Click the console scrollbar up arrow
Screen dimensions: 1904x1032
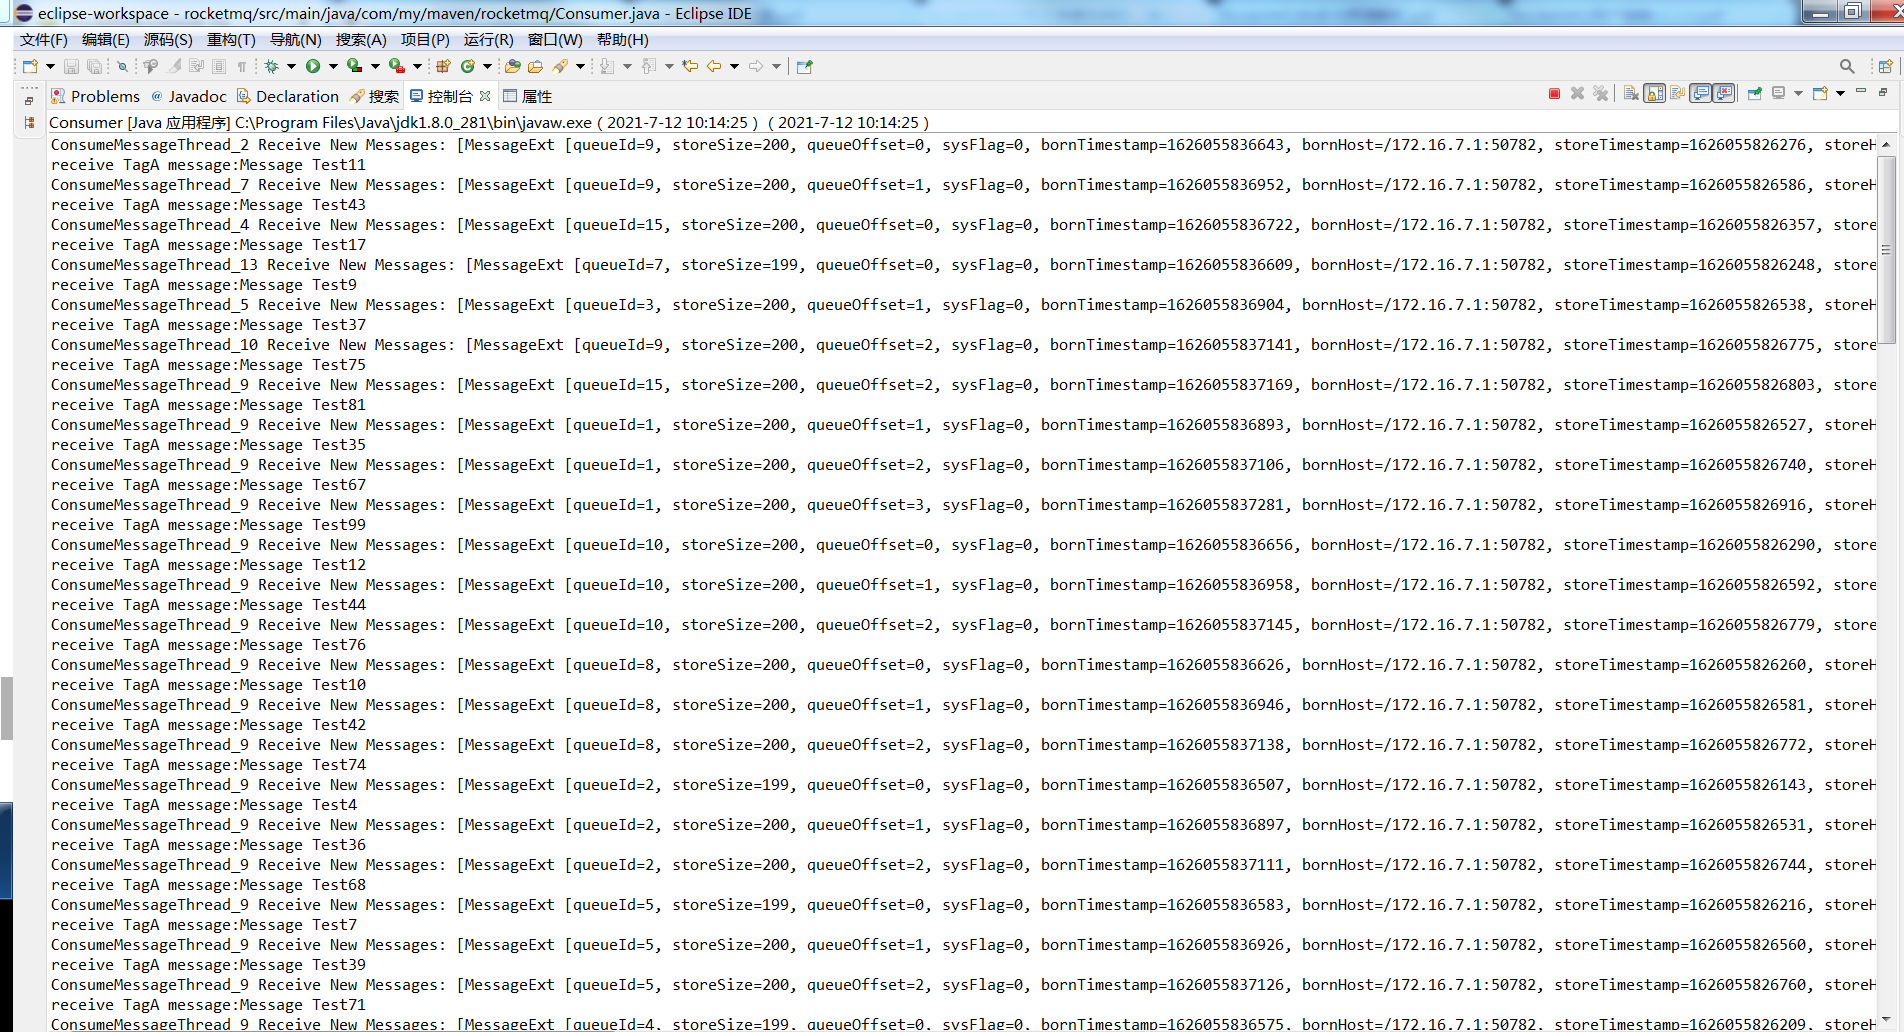(1886, 145)
